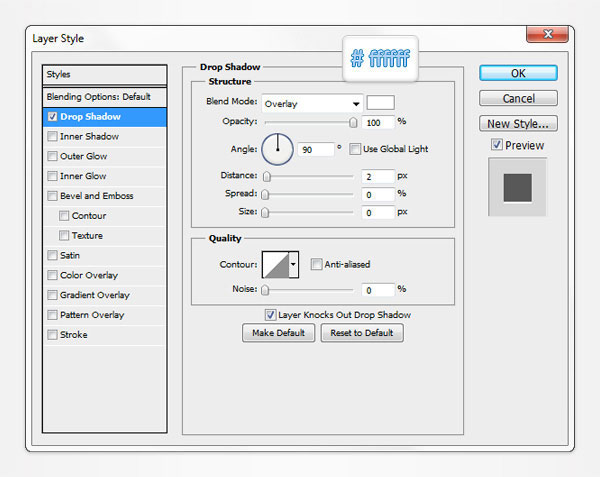Click the Angle dial control
600x477 pixels.
click(x=277, y=149)
